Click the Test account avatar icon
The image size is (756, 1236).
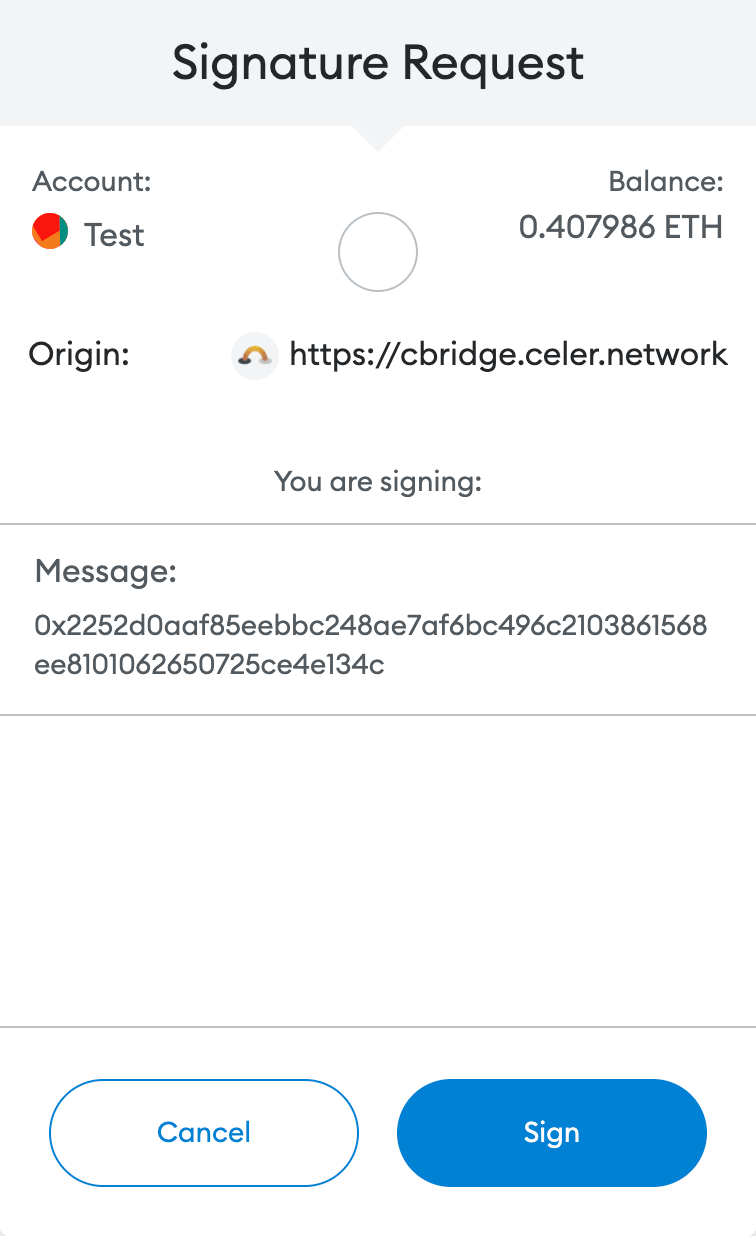point(50,232)
